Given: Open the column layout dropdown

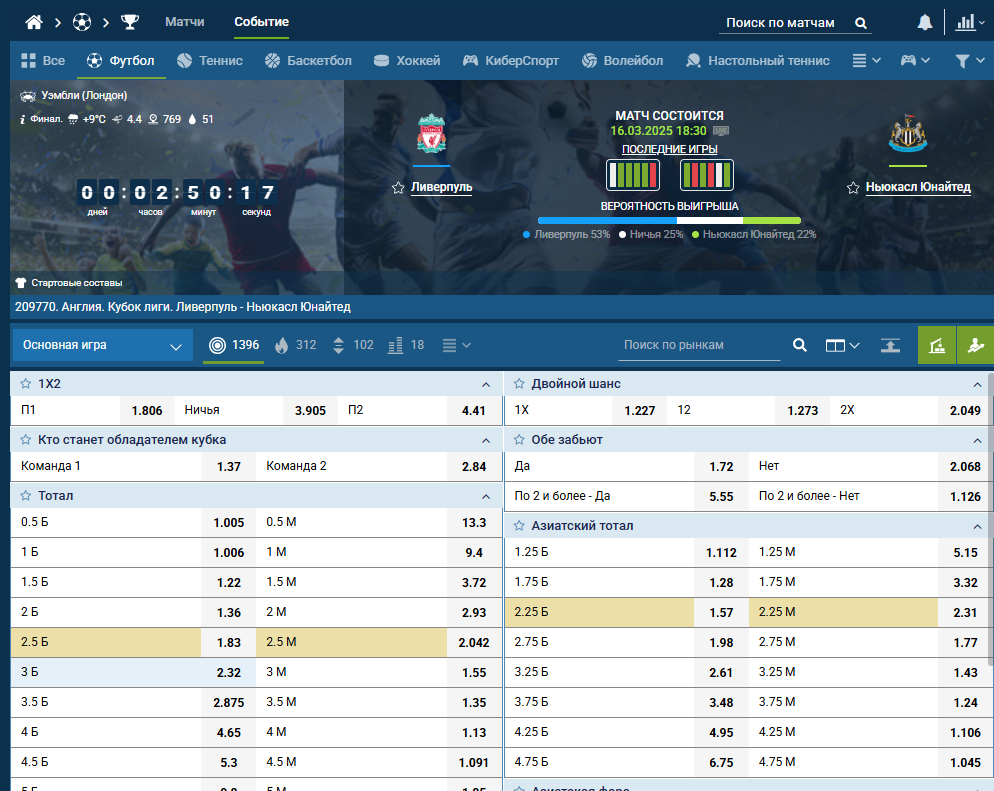Looking at the screenshot, I should pyautogui.click(x=842, y=345).
